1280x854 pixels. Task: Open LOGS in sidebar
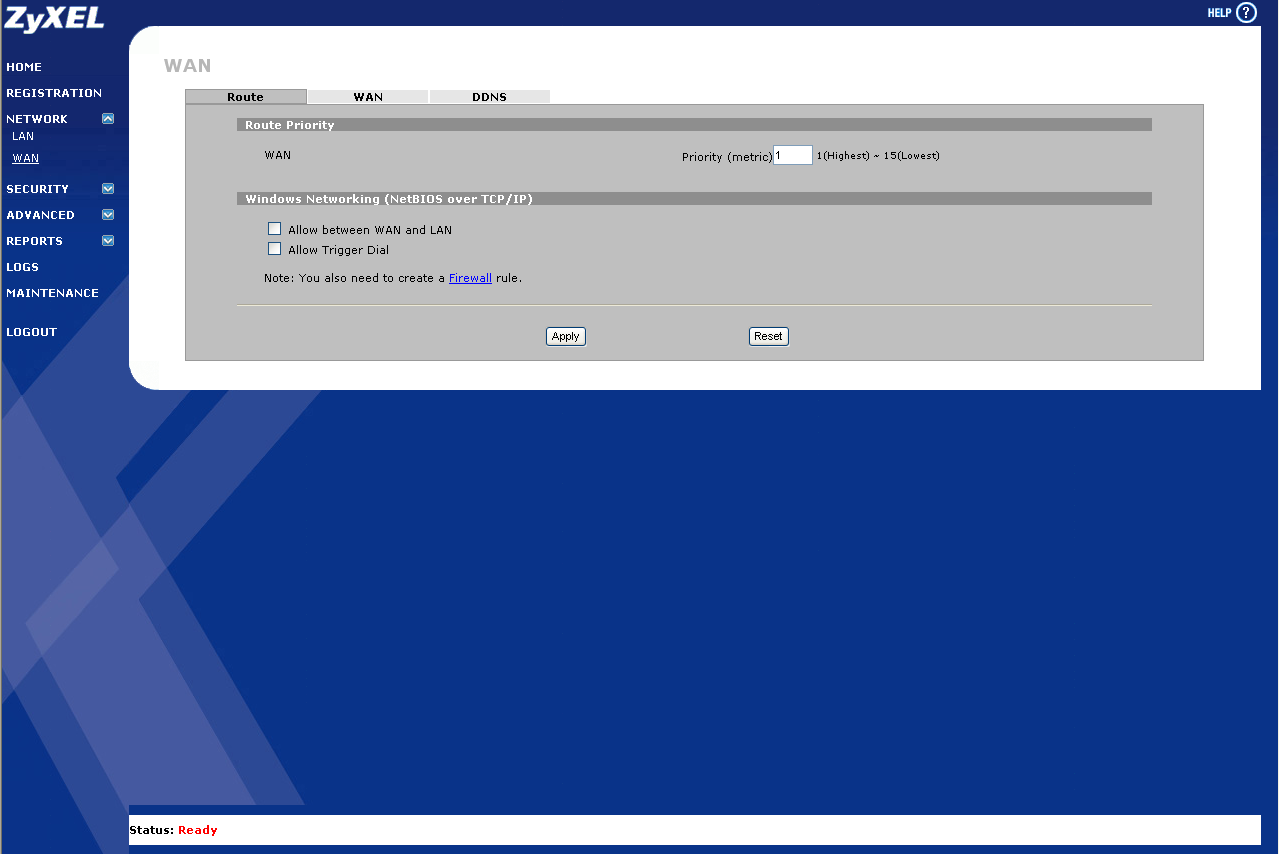pos(23,267)
